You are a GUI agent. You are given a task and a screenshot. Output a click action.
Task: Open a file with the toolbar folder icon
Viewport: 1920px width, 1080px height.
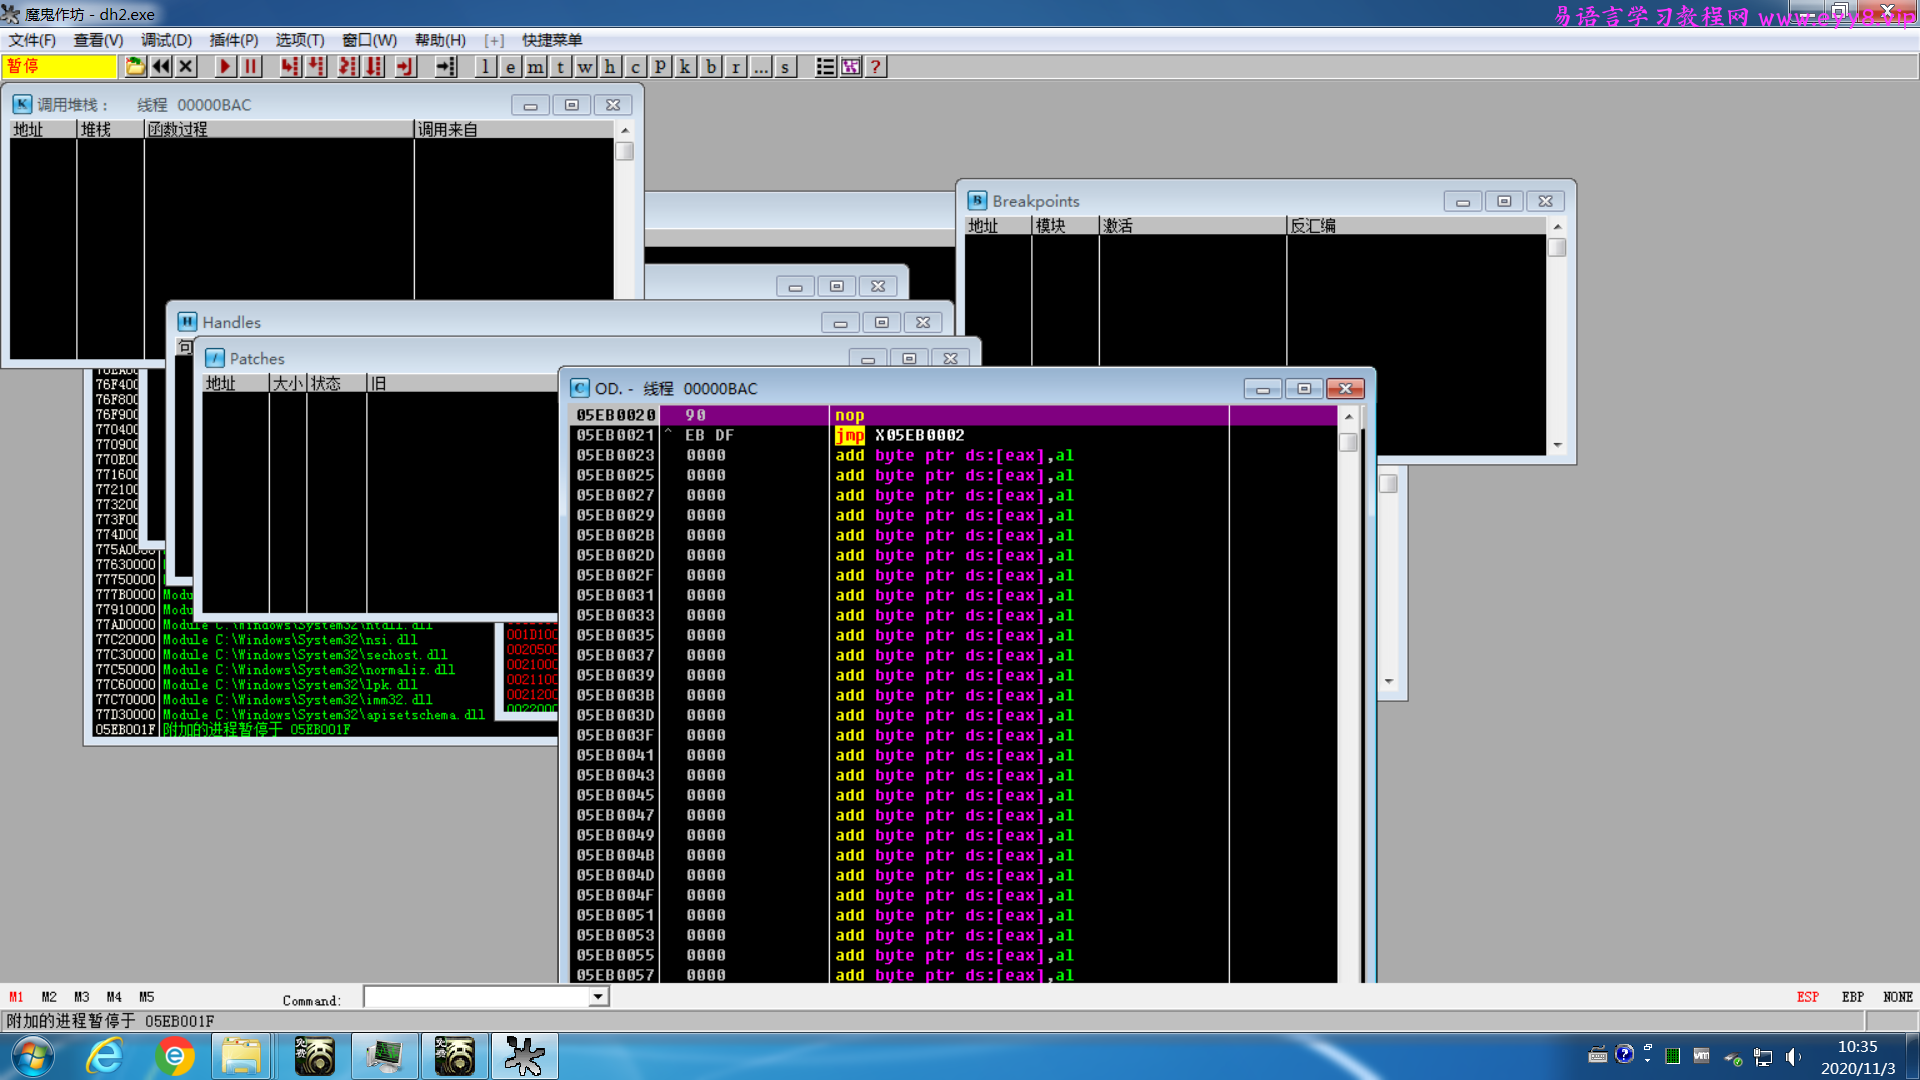click(135, 67)
